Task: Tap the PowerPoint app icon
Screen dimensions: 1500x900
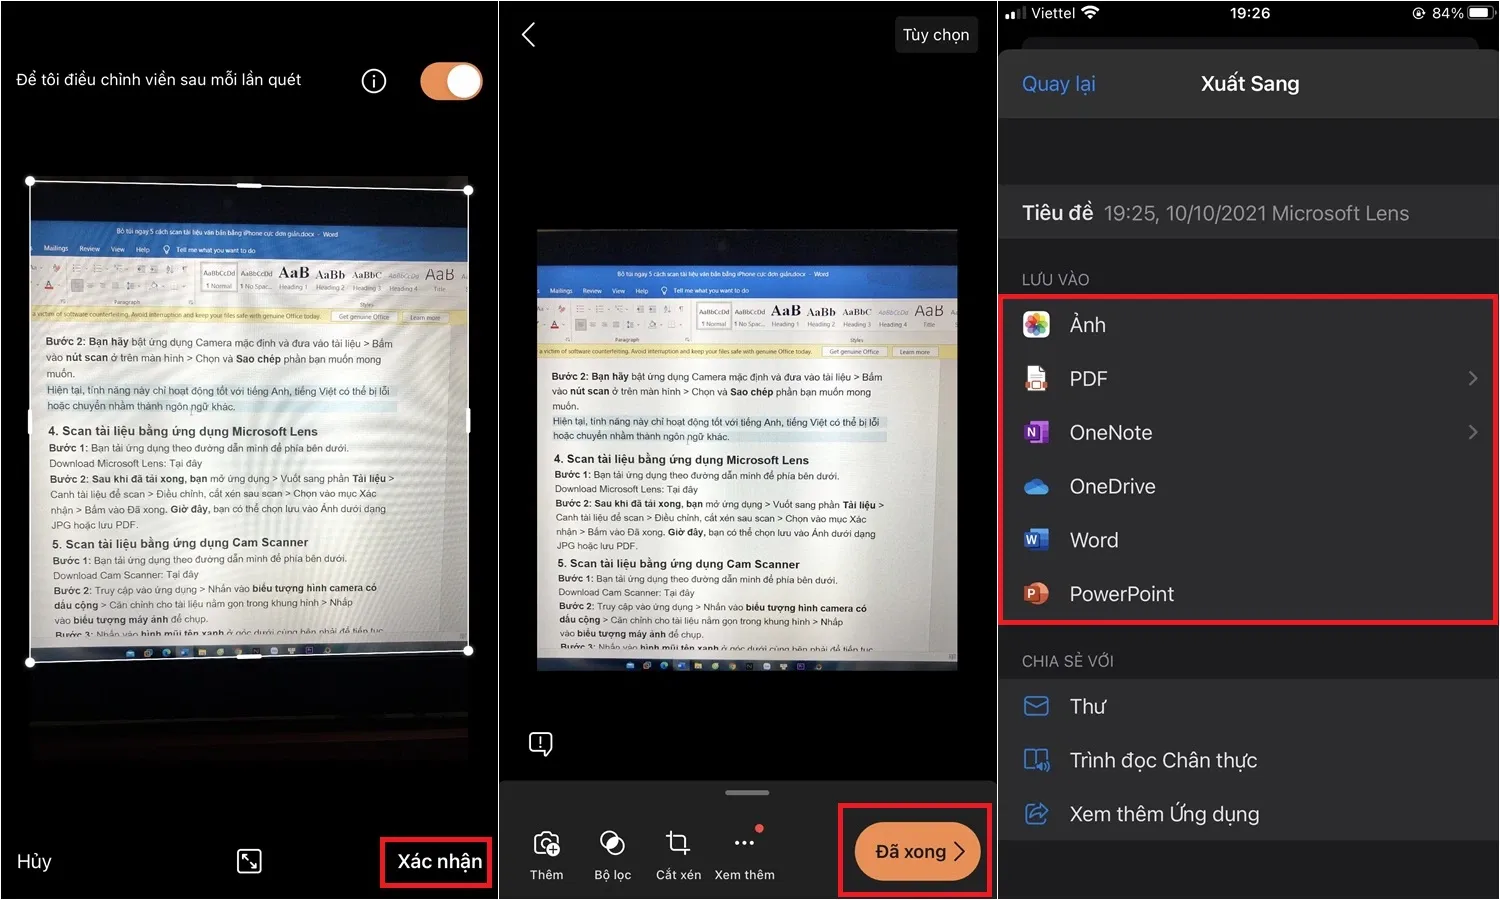Action: pyautogui.click(x=1036, y=594)
